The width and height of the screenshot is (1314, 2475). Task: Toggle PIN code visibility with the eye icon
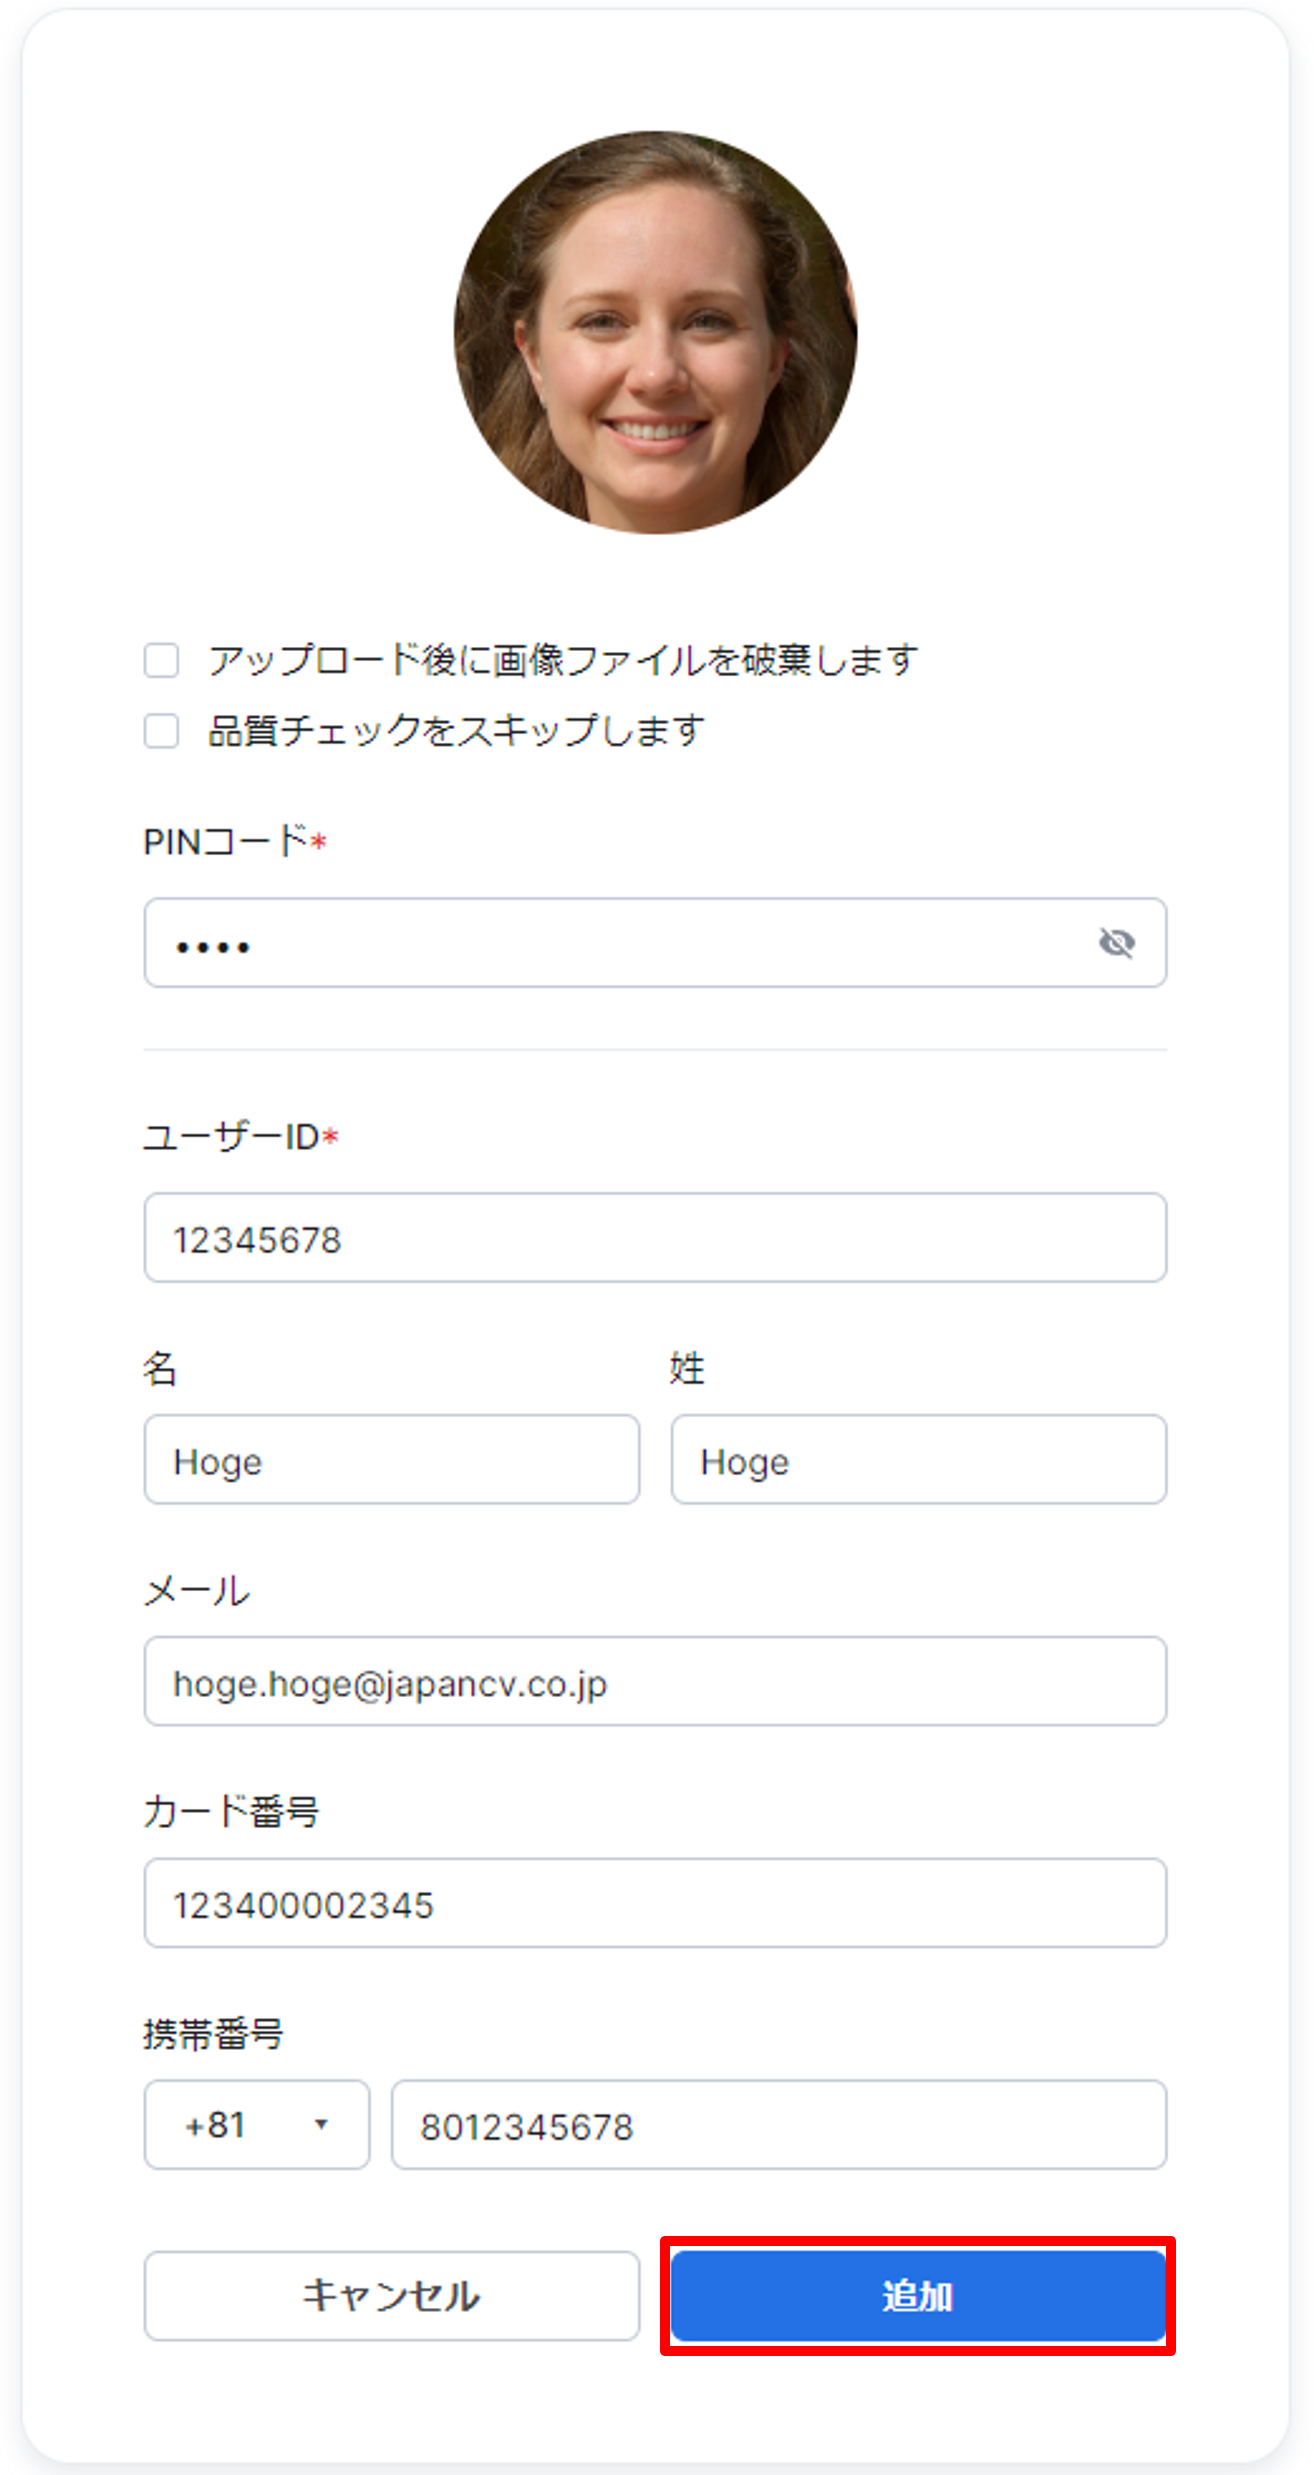(1117, 941)
